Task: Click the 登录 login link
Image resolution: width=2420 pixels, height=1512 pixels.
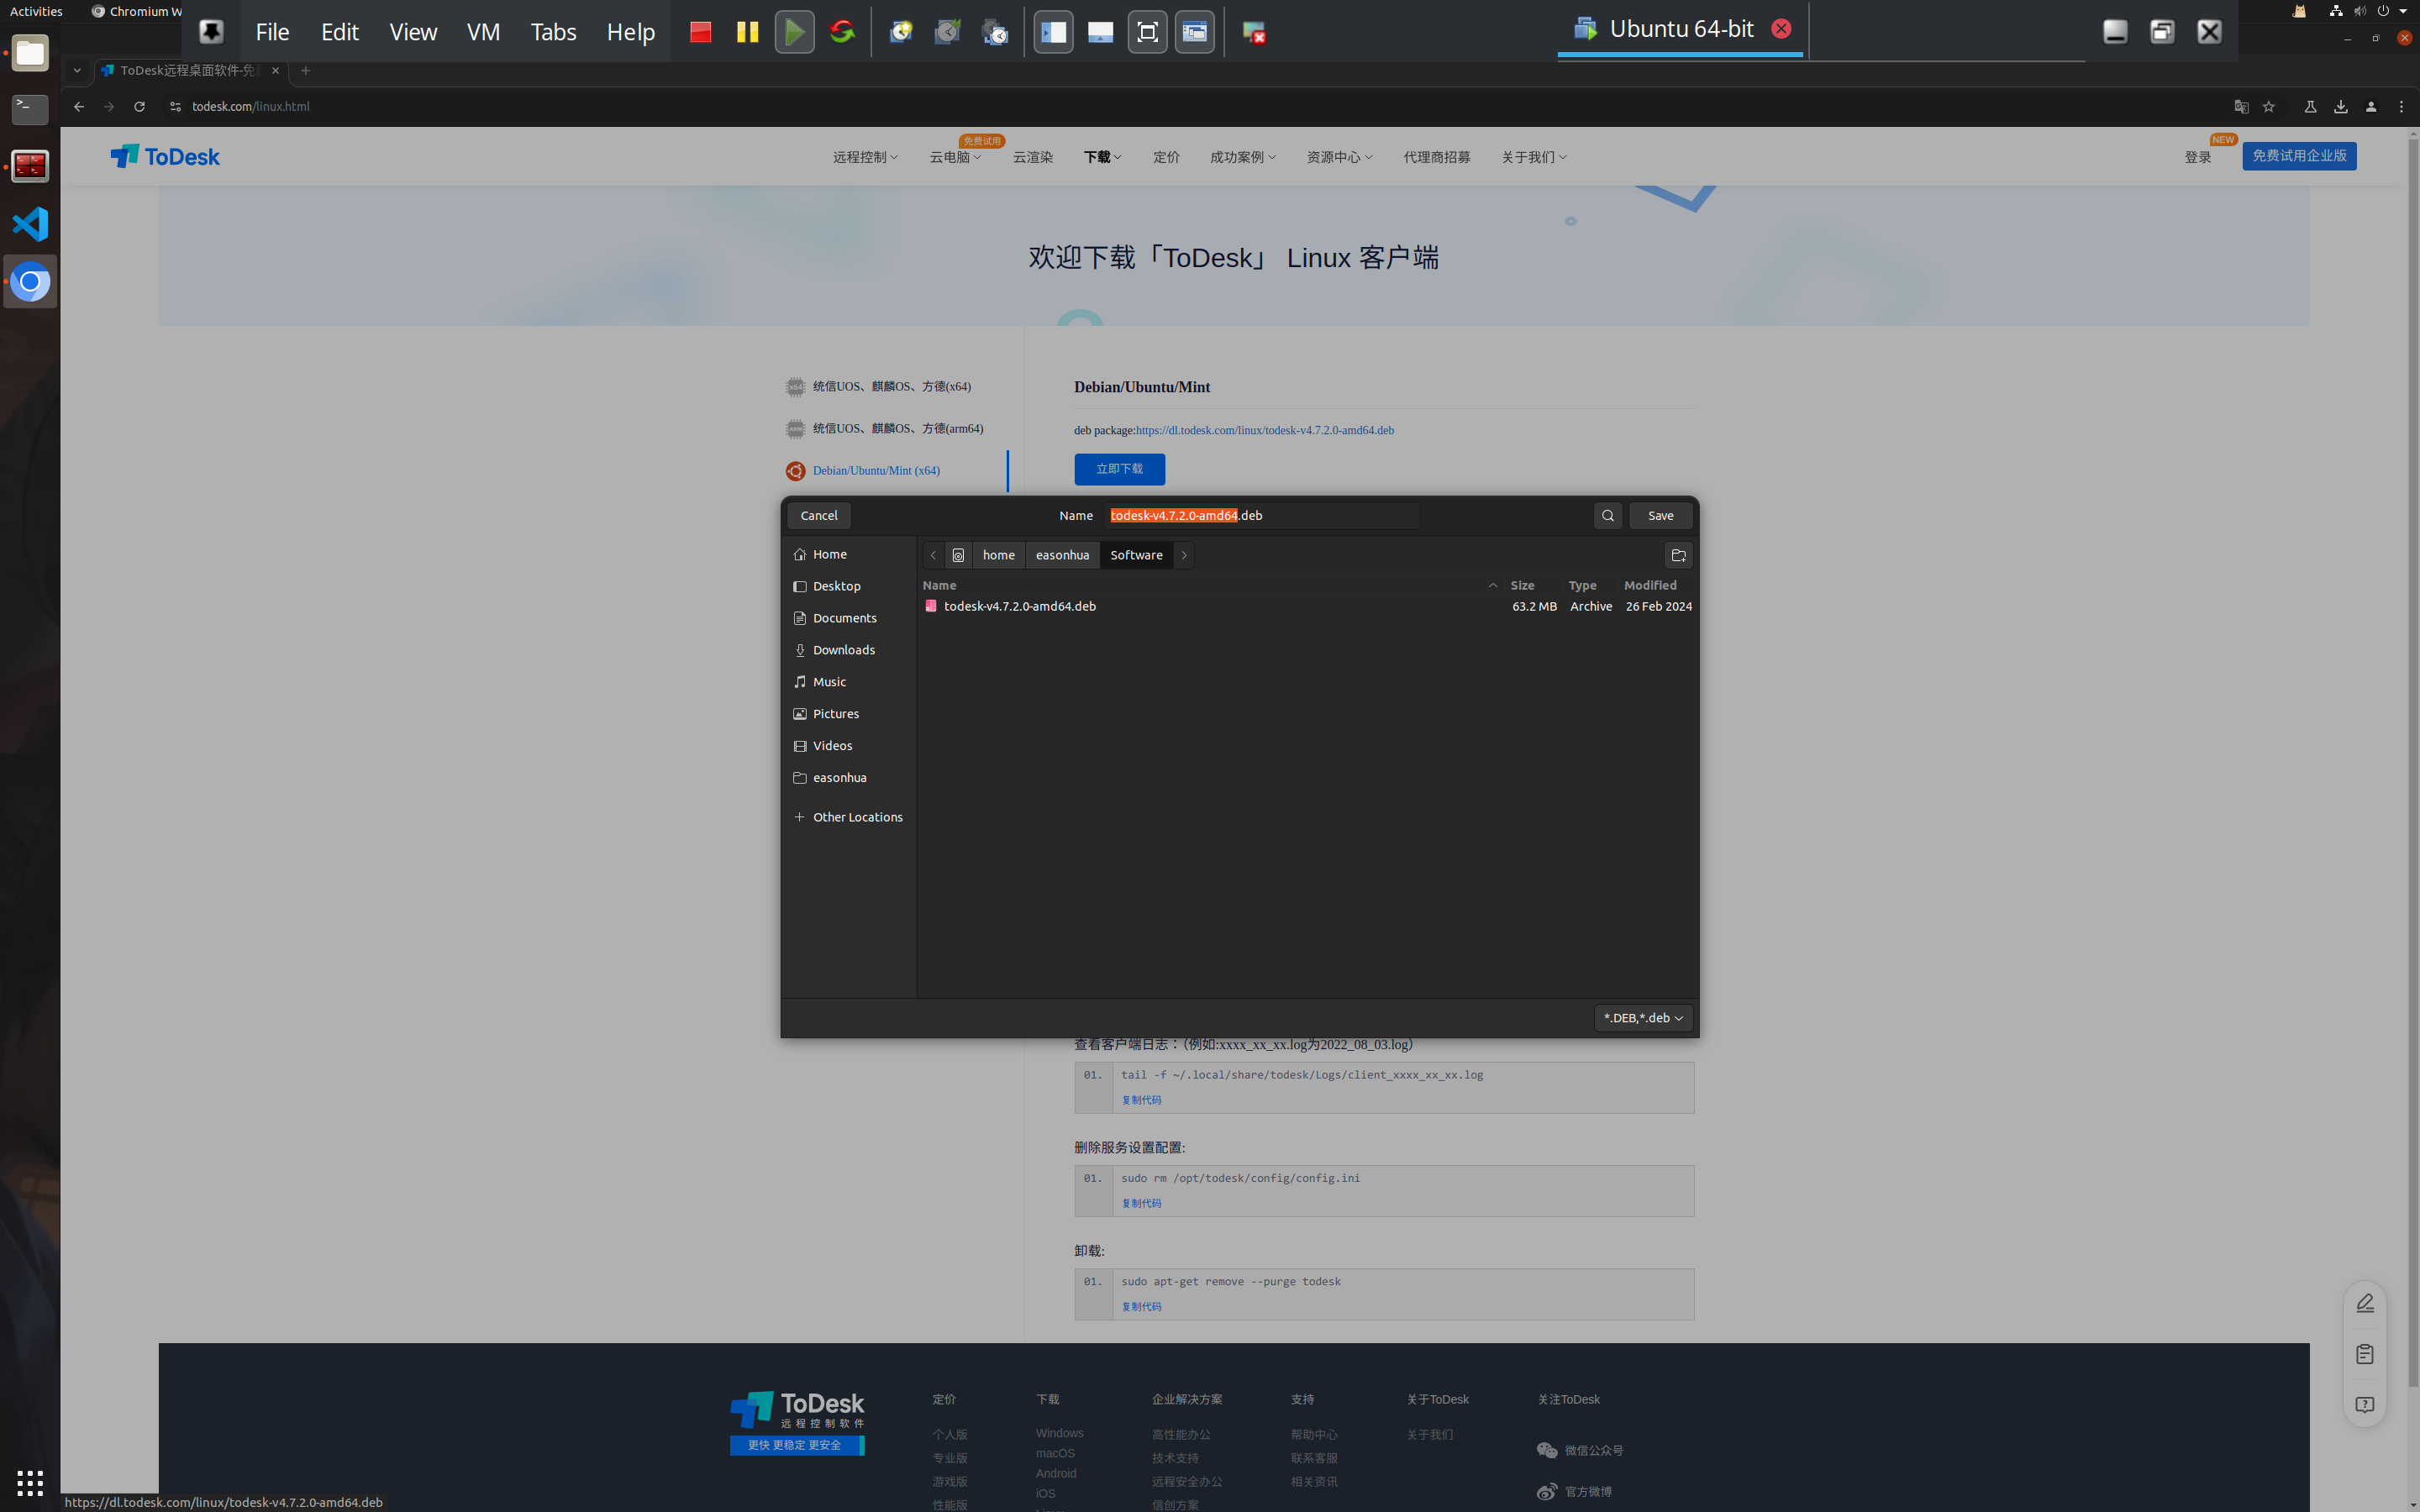Action: point(2197,157)
